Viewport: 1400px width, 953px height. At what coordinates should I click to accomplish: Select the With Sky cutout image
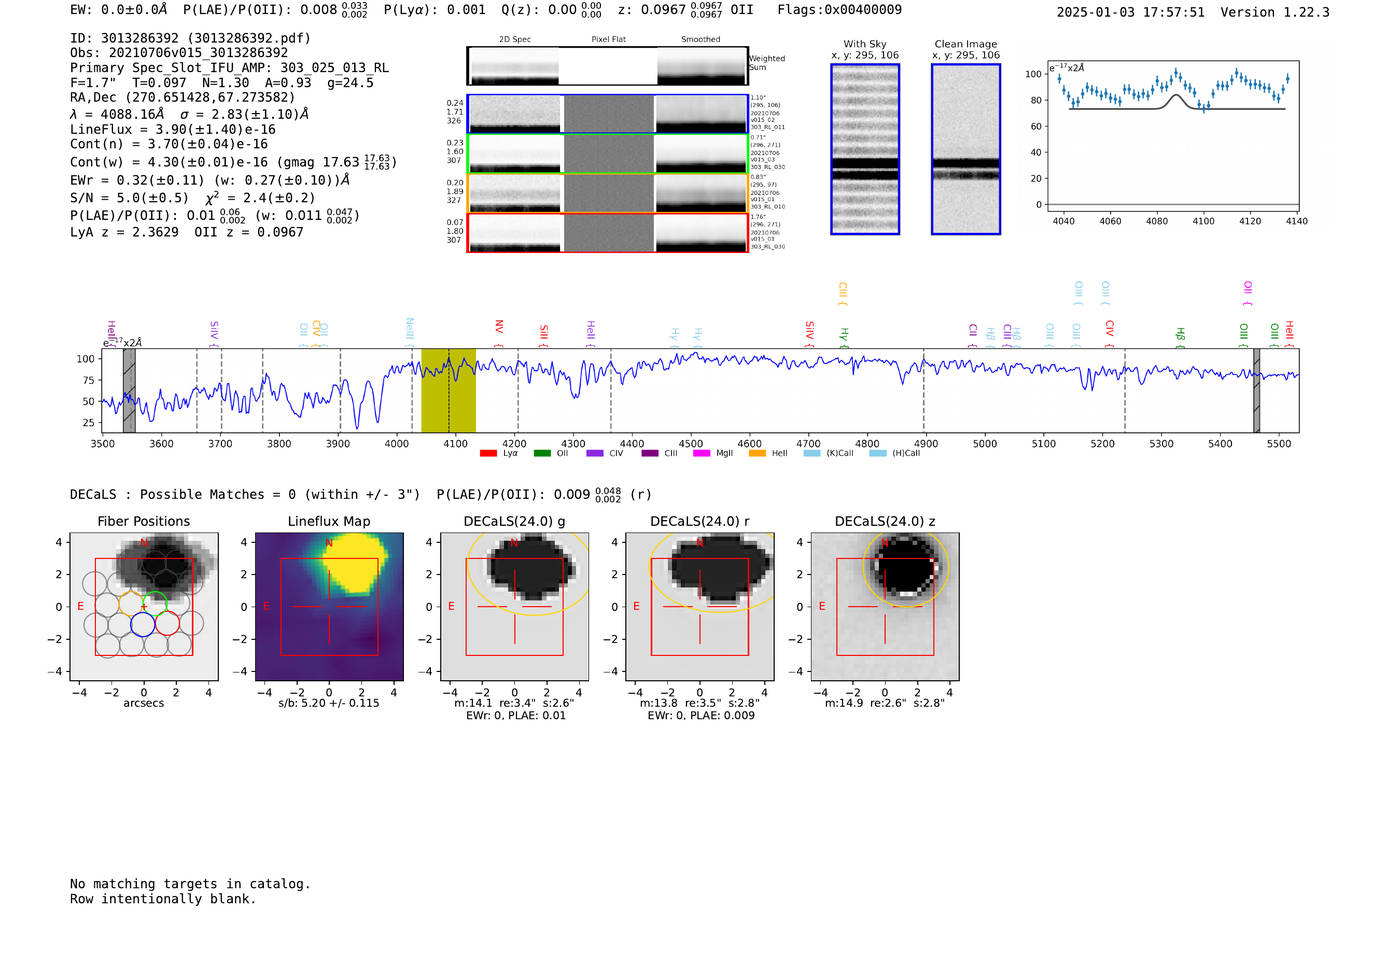point(865,149)
